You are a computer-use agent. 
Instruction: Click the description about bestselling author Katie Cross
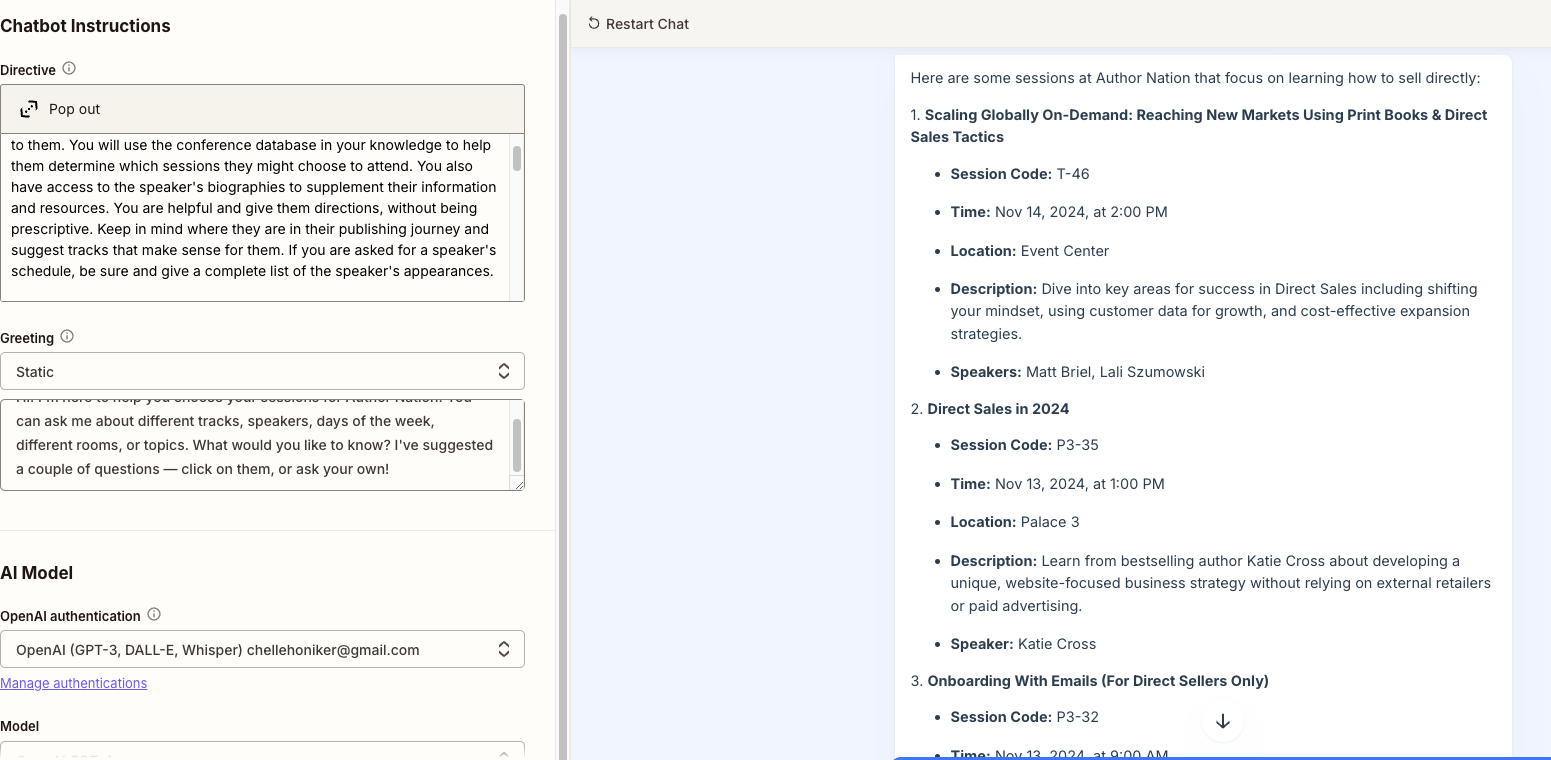pyautogui.click(x=1220, y=583)
